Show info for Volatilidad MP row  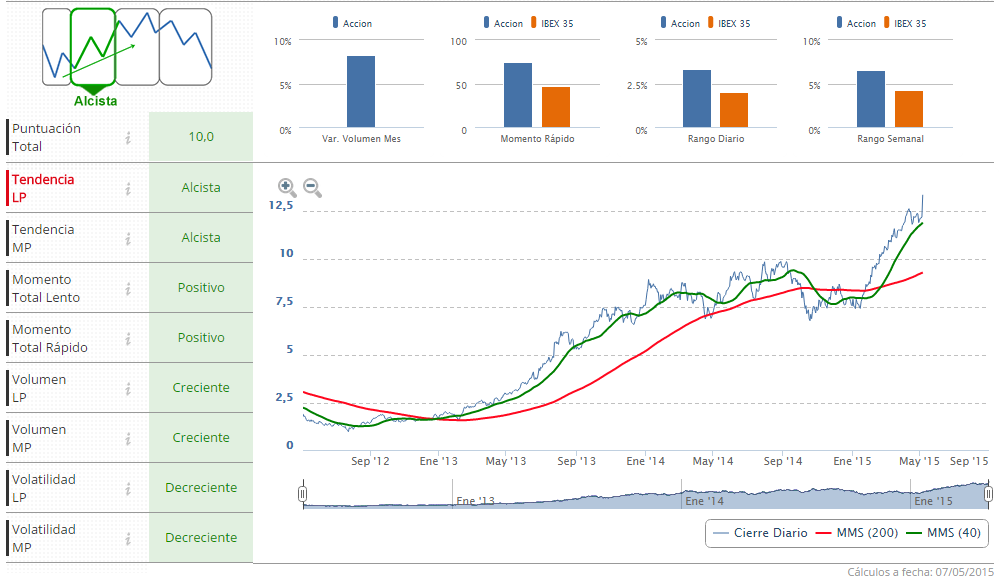coord(128,538)
